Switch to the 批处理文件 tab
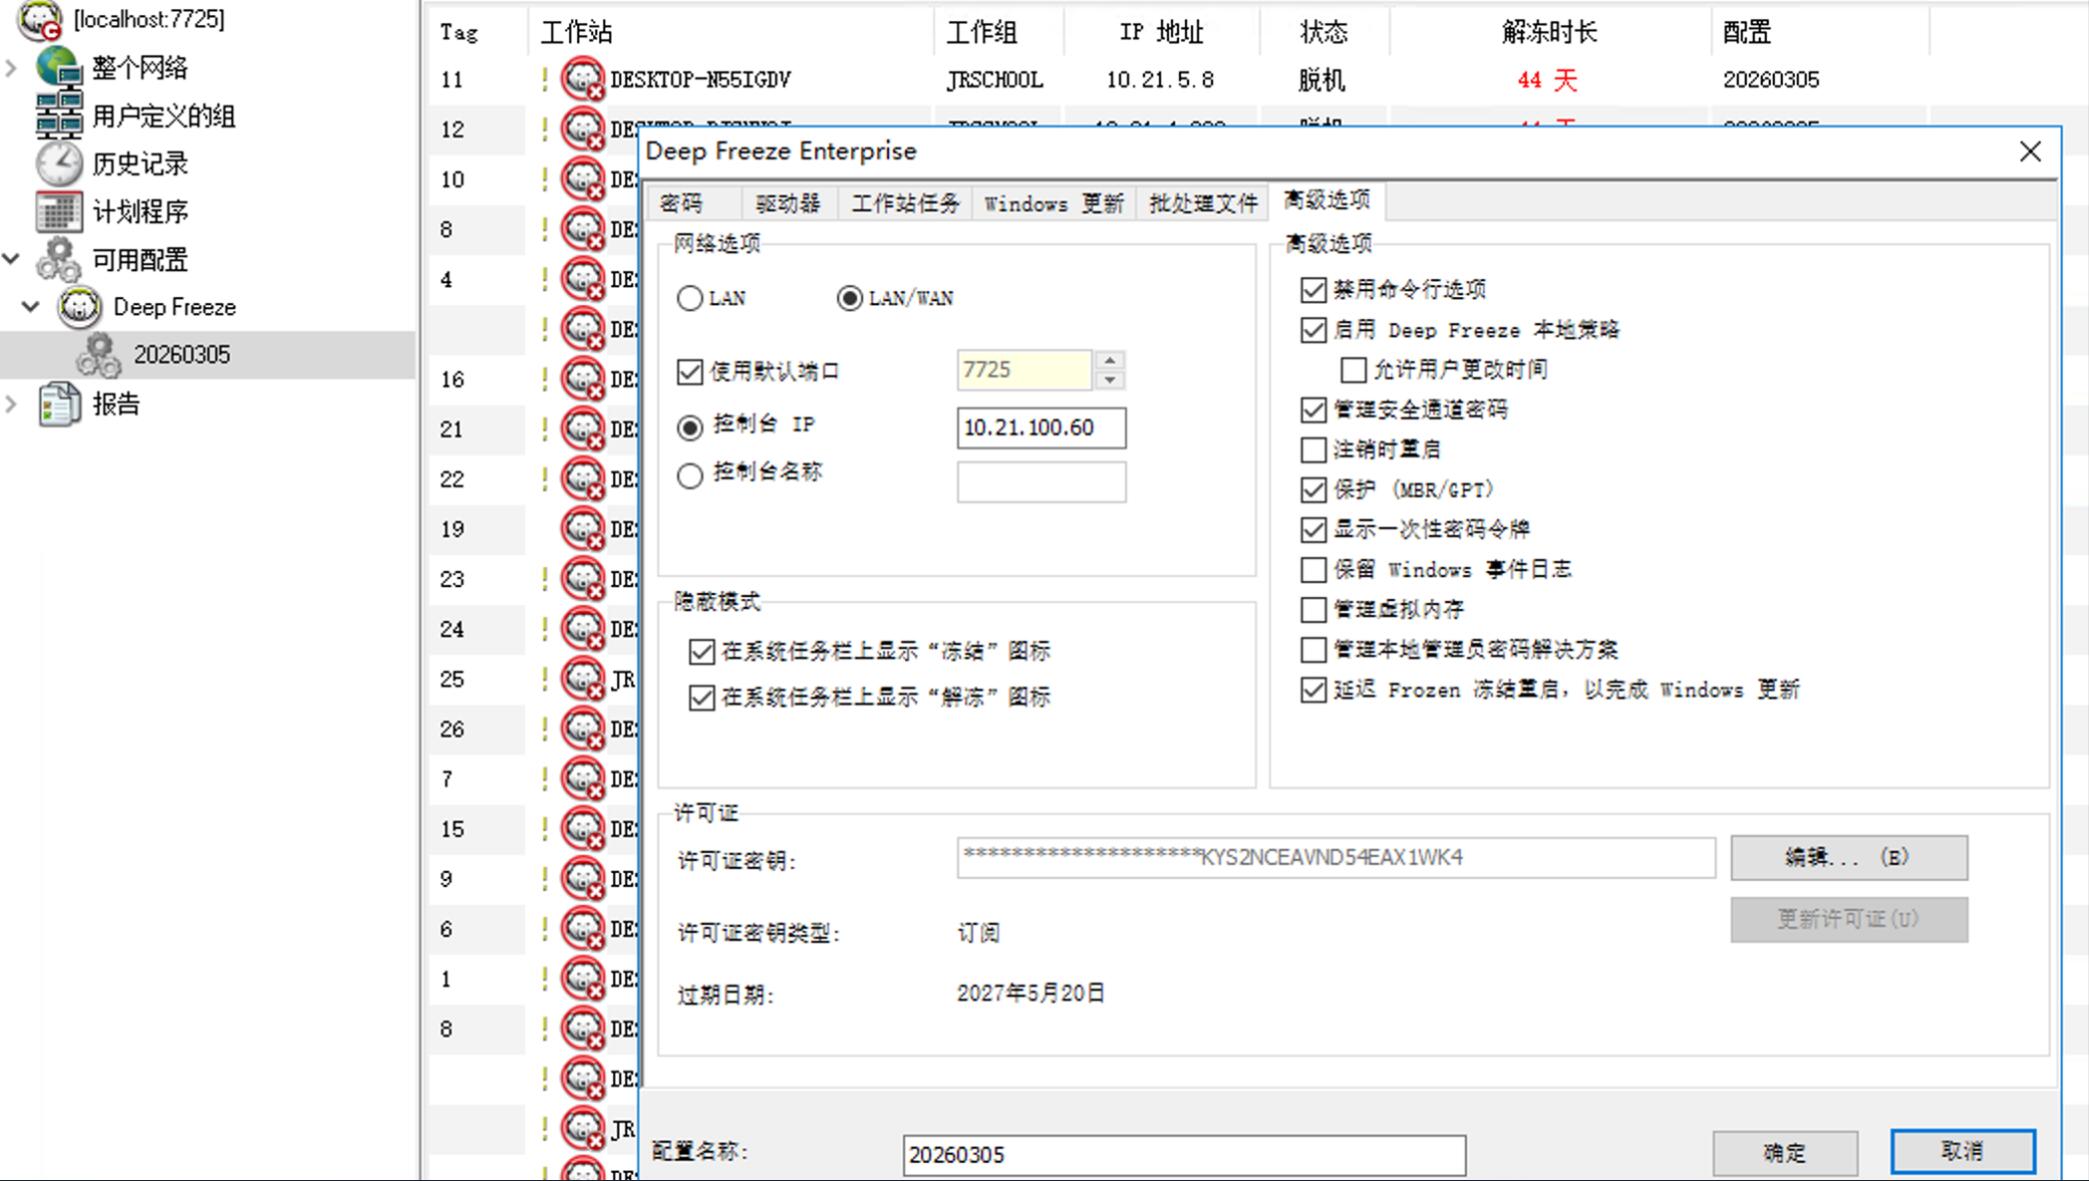 point(1203,204)
